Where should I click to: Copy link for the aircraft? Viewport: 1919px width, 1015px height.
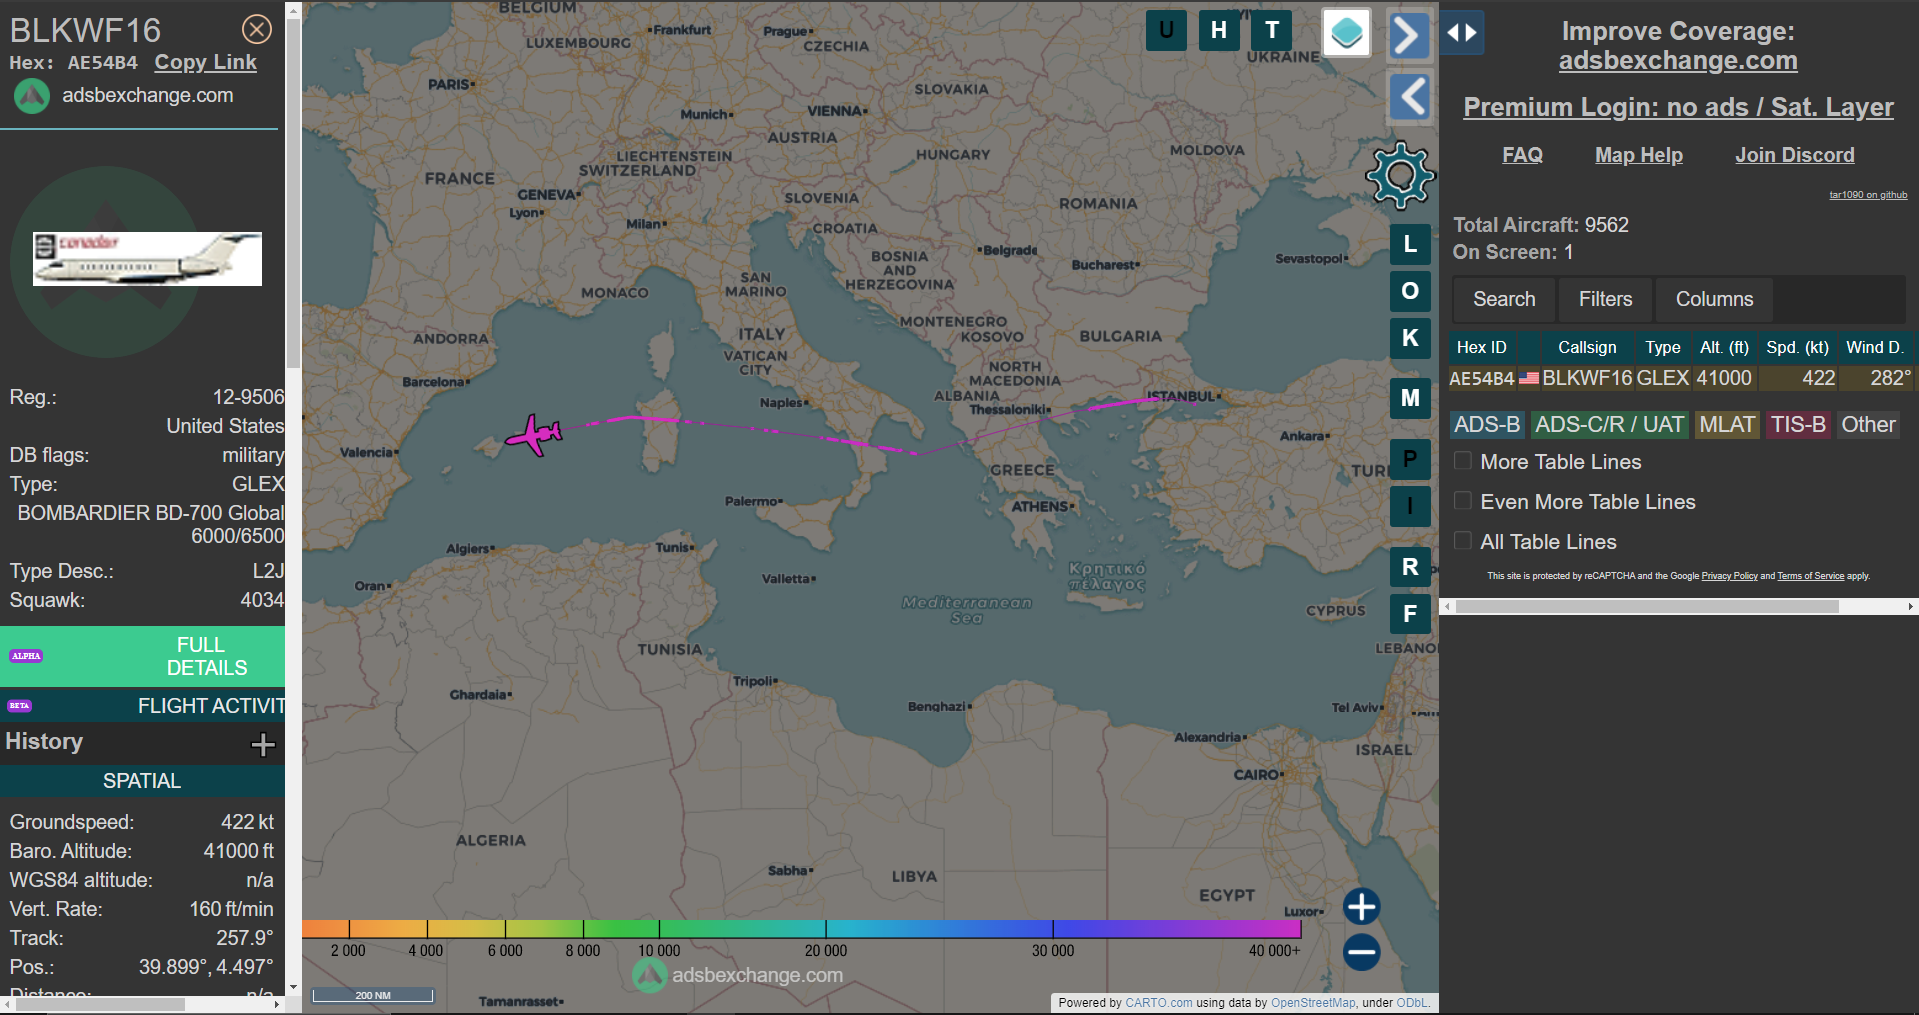tap(205, 62)
